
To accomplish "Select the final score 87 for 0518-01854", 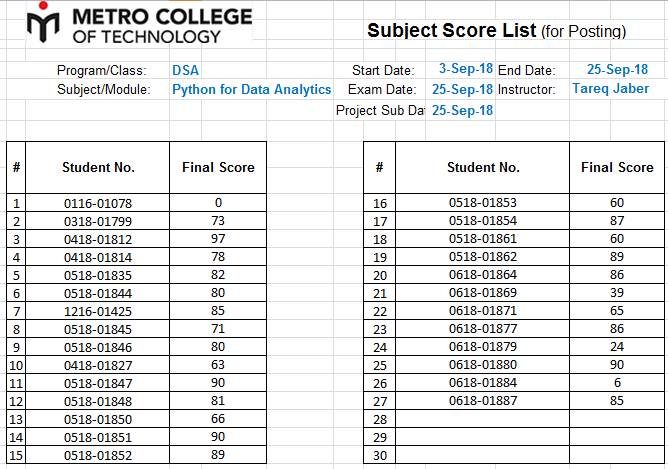I will [x=617, y=221].
